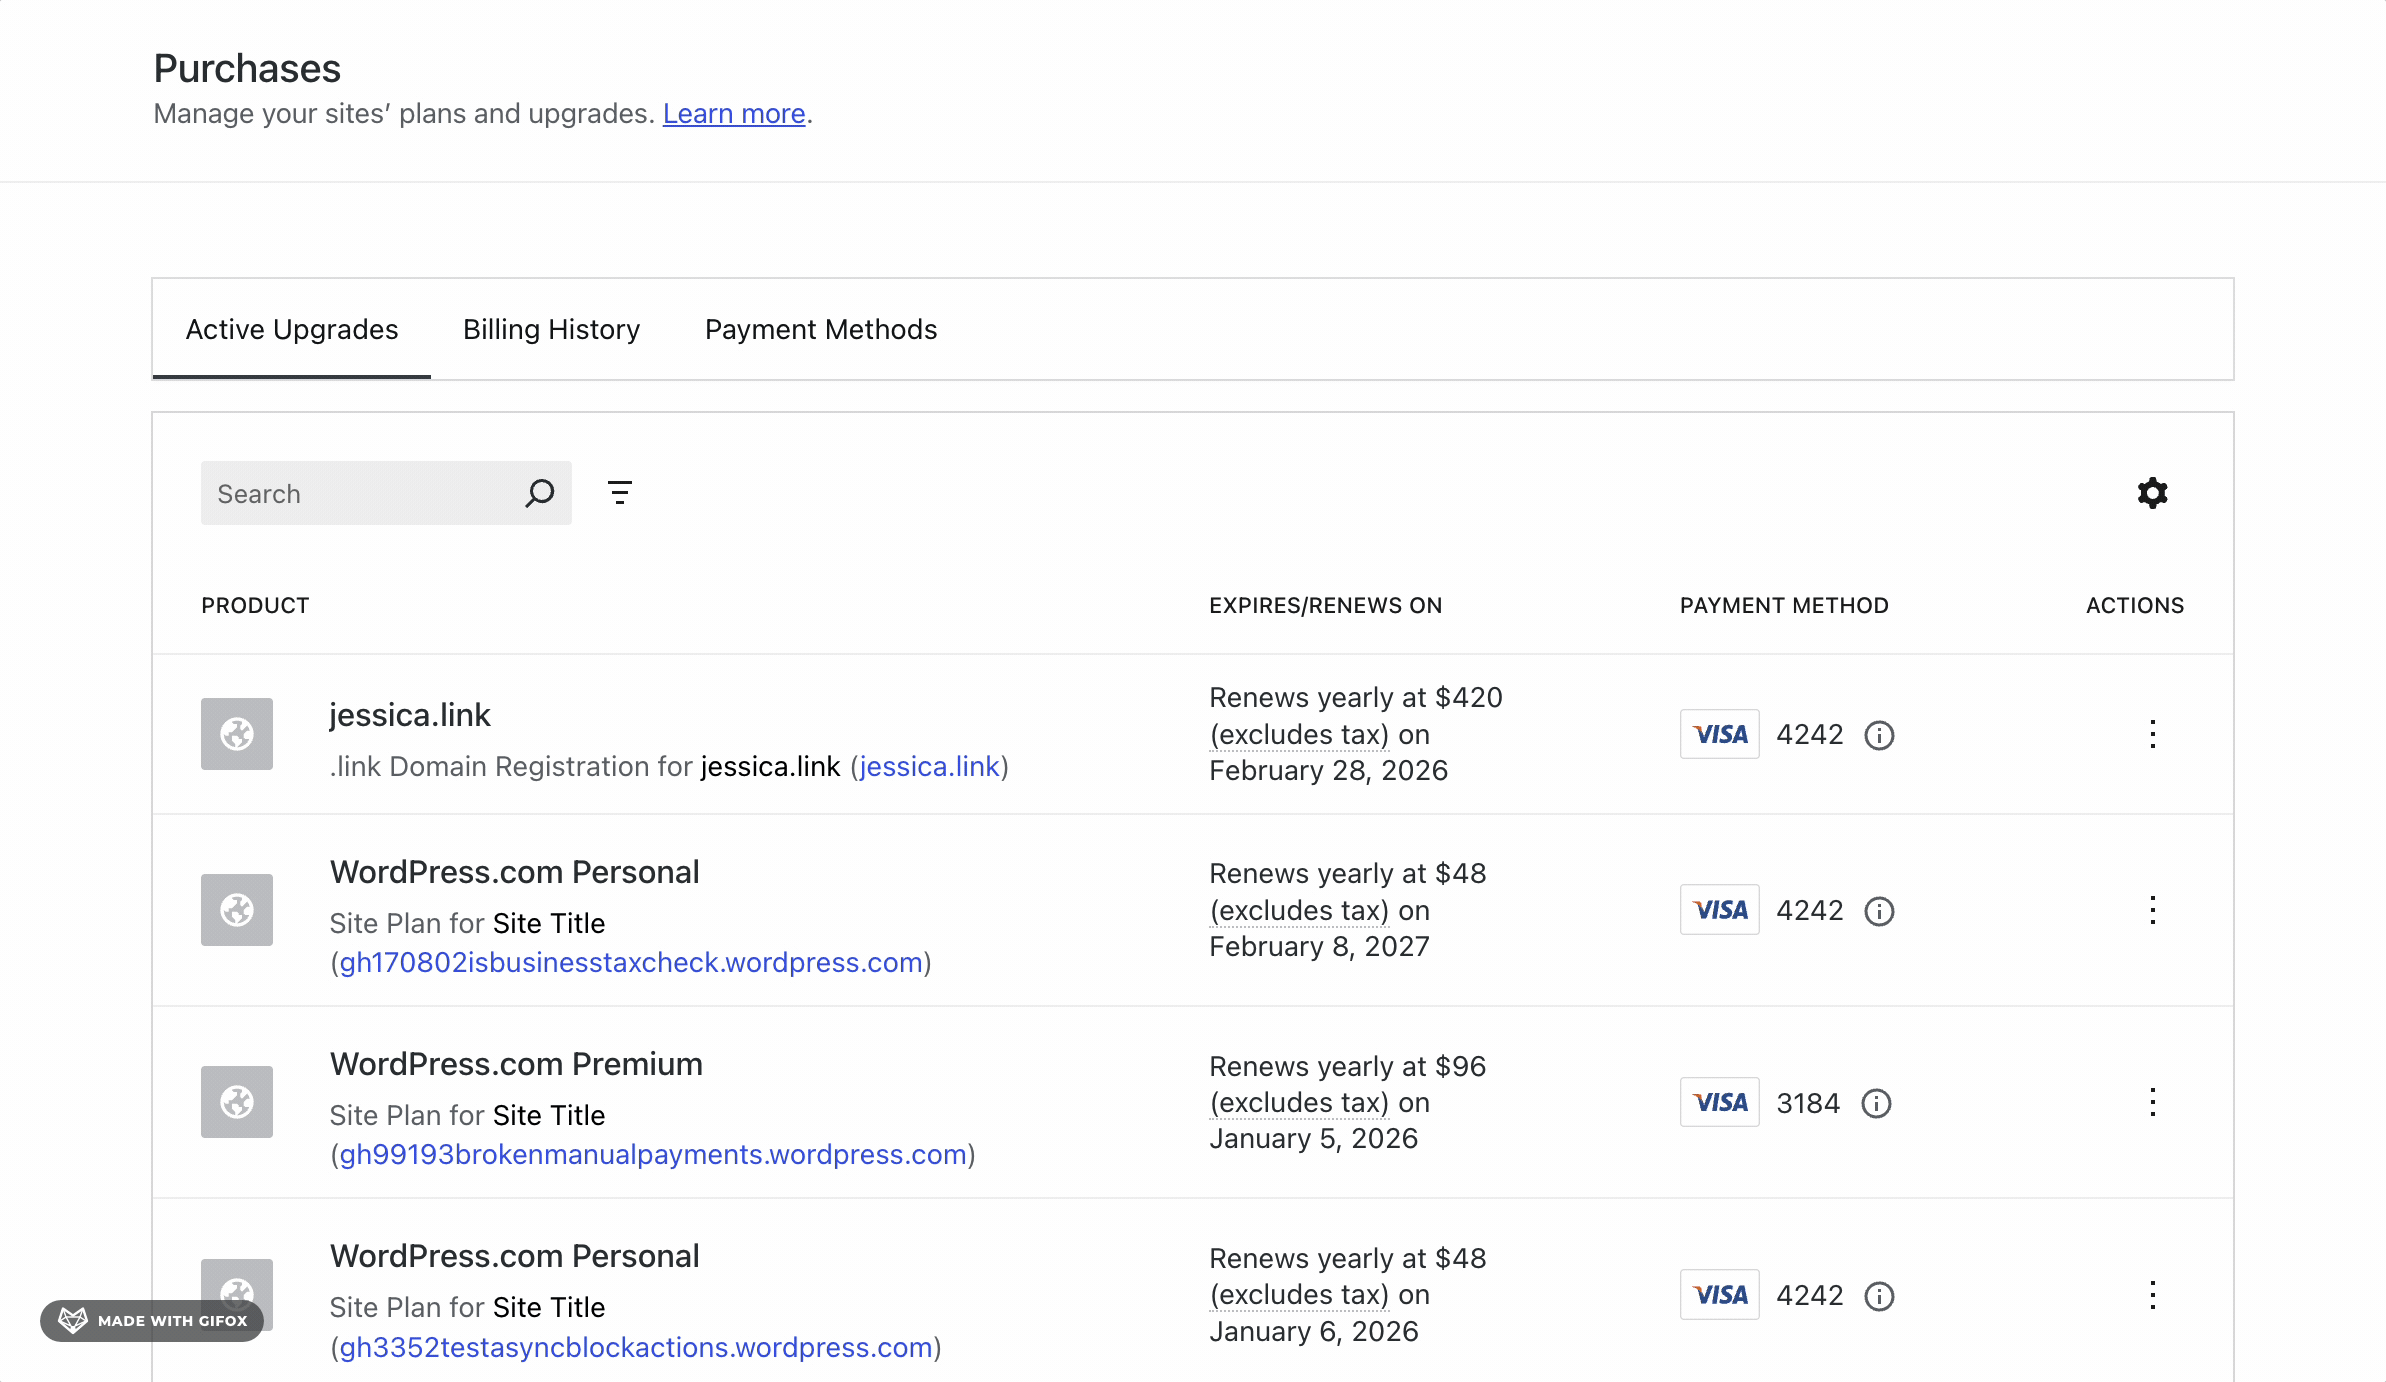
Task: Switch to the Billing History tab
Action: click(551, 329)
